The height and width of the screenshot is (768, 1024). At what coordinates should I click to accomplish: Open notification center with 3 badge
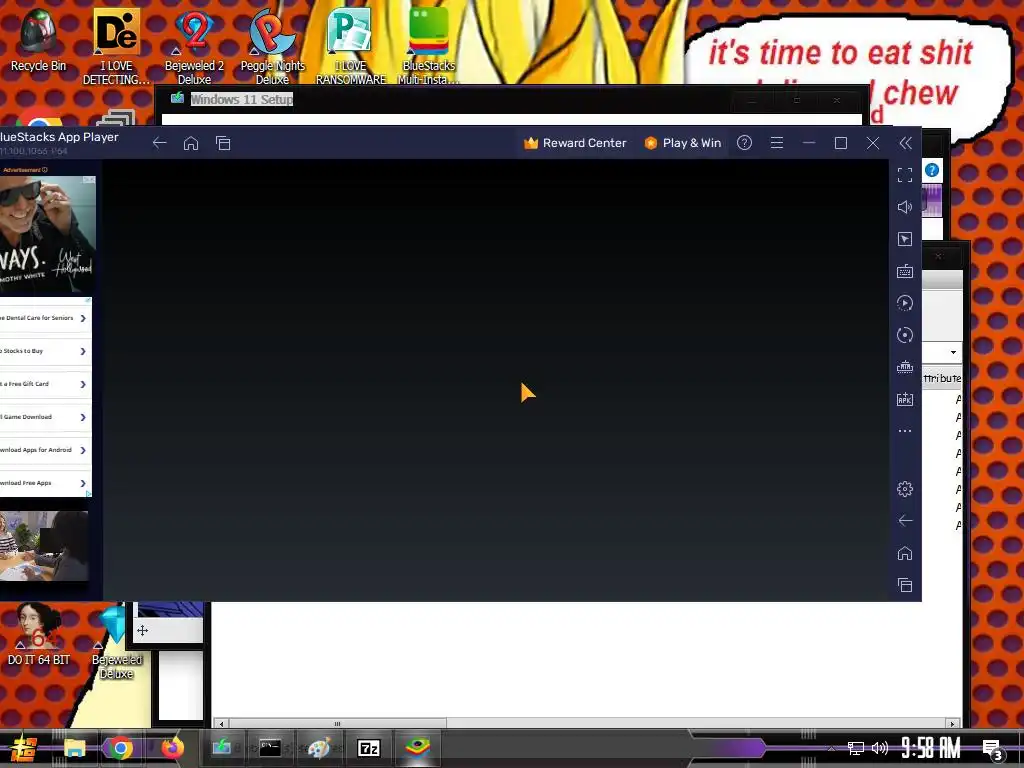[x=993, y=750]
